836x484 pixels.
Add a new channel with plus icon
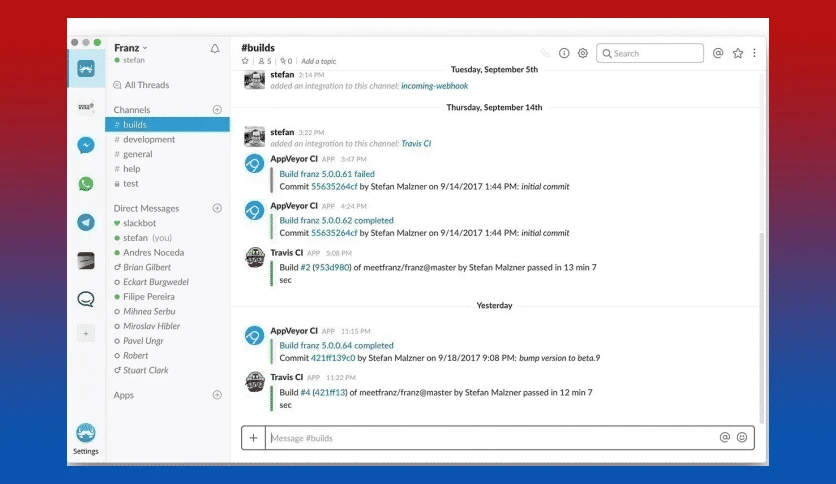(217, 109)
